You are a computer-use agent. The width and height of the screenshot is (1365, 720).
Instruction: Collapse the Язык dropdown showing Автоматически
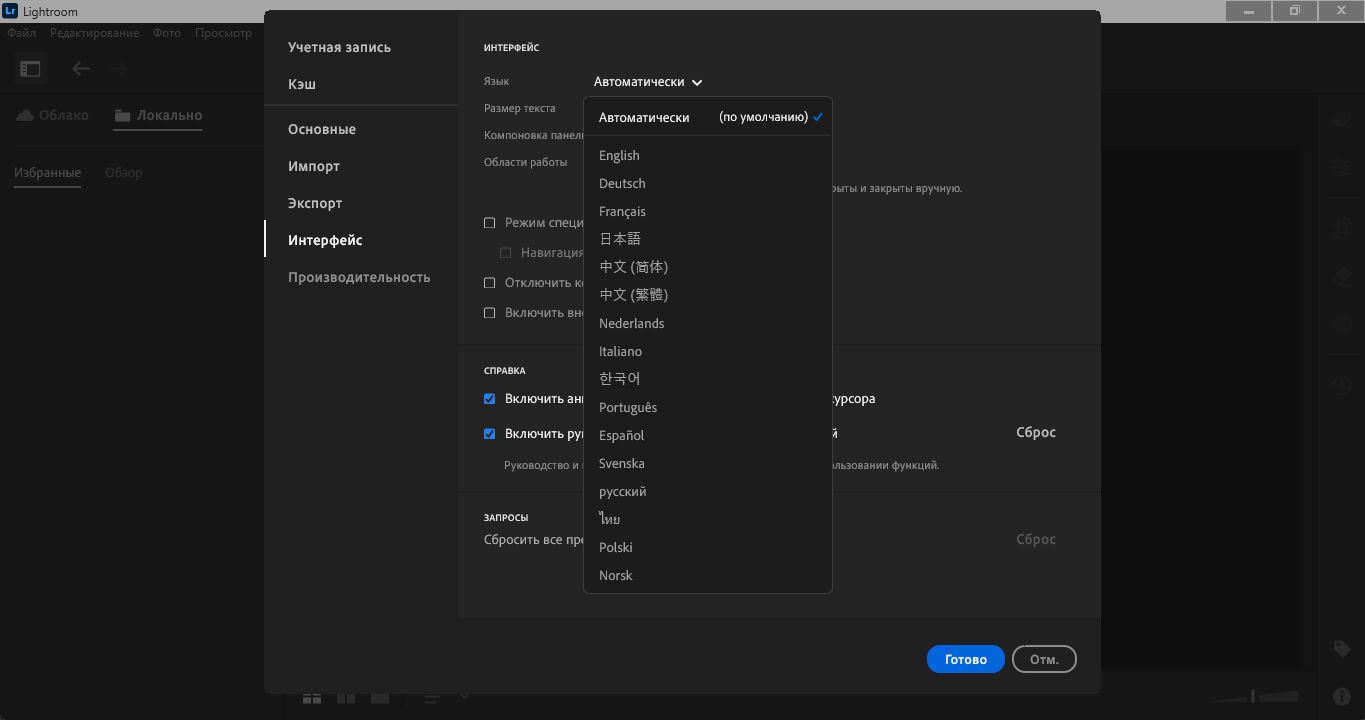648,82
